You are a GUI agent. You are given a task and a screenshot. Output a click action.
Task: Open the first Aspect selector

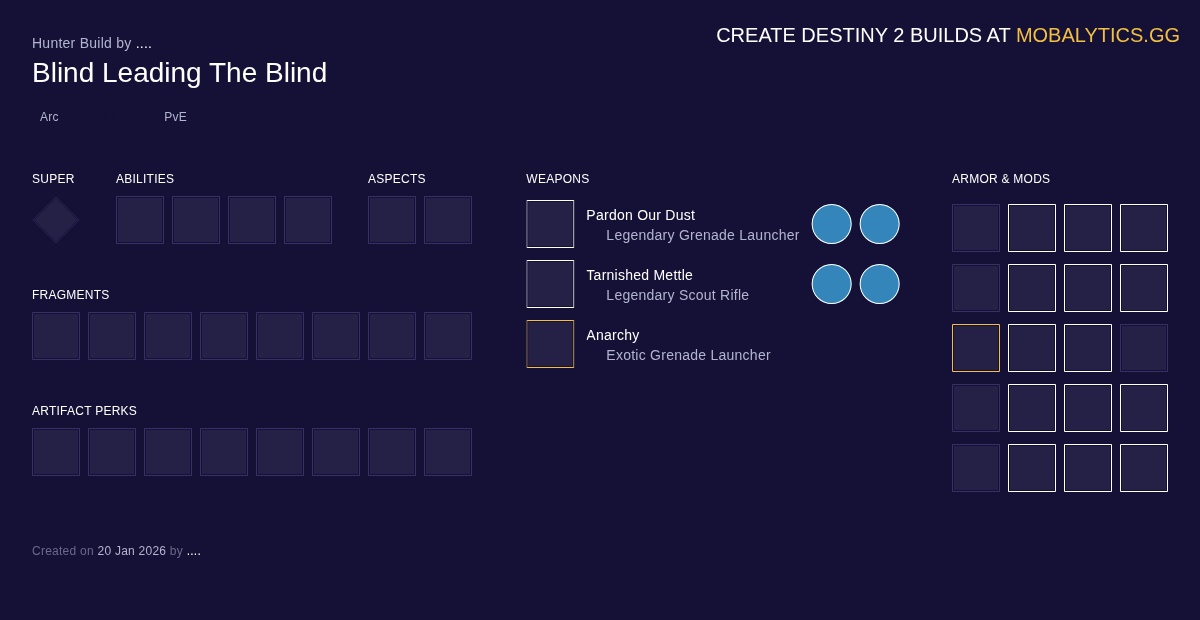tap(392, 220)
